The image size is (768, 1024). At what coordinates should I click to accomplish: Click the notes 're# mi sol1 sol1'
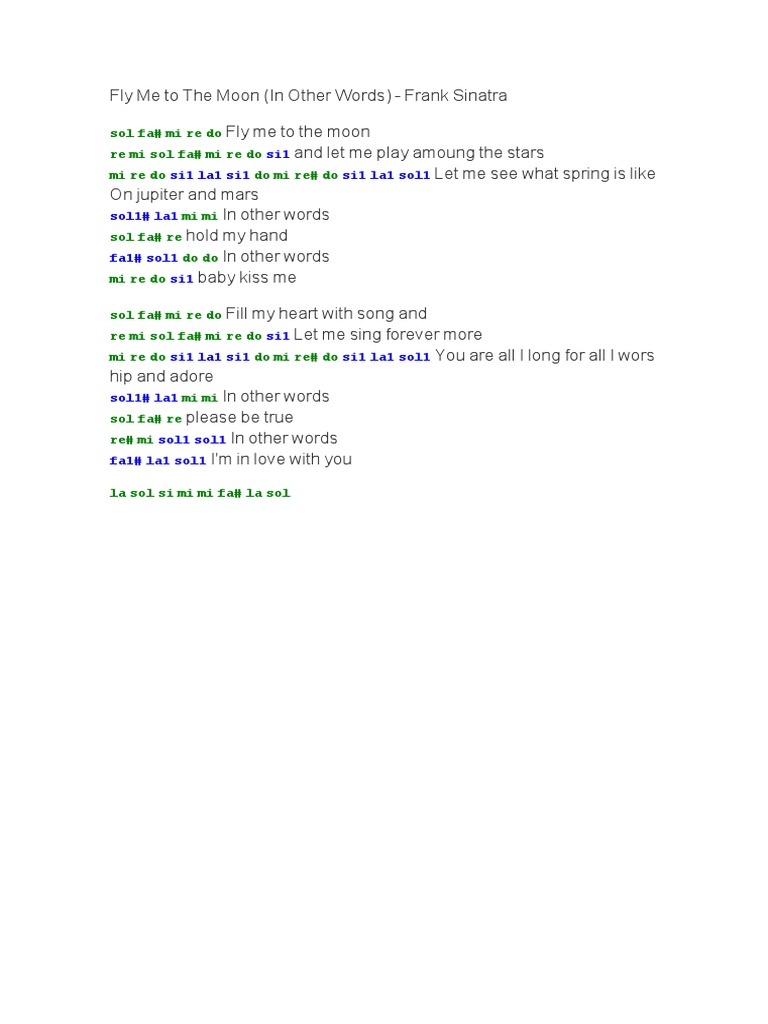click(x=168, y=440)
